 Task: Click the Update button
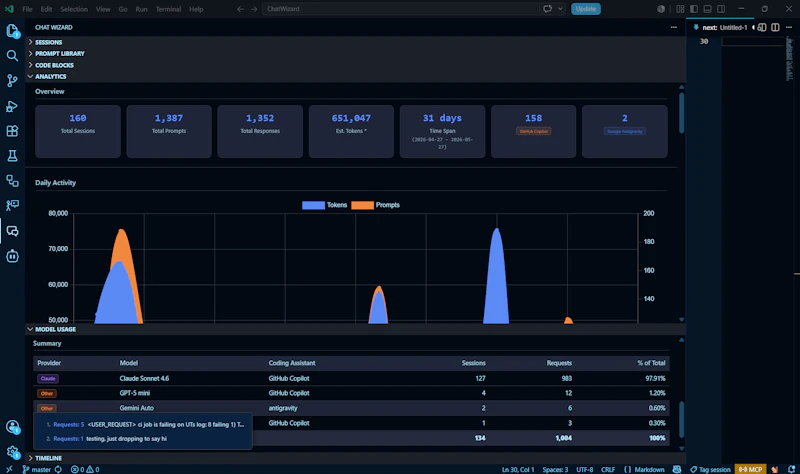click(586, 9)
